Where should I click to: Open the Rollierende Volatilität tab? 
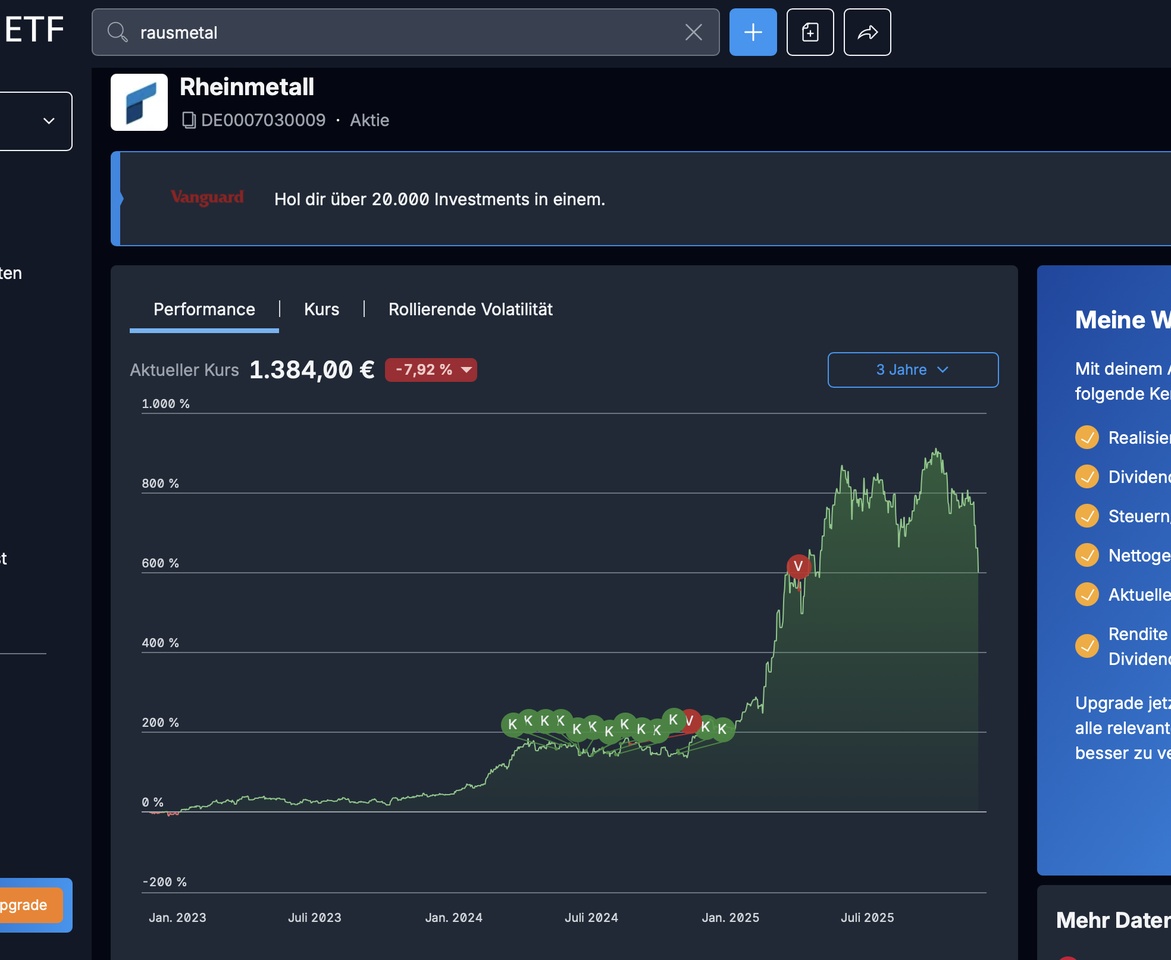(x=470, y=309)
